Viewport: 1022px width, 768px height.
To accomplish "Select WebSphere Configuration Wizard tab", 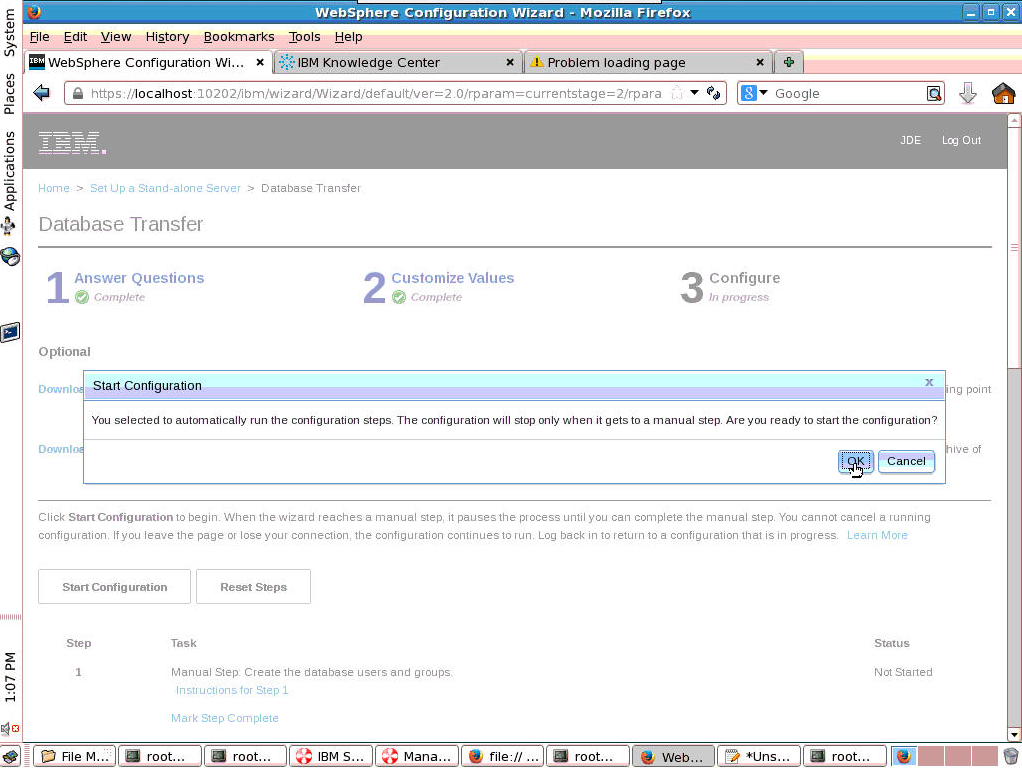I will (x=147, y=63).
